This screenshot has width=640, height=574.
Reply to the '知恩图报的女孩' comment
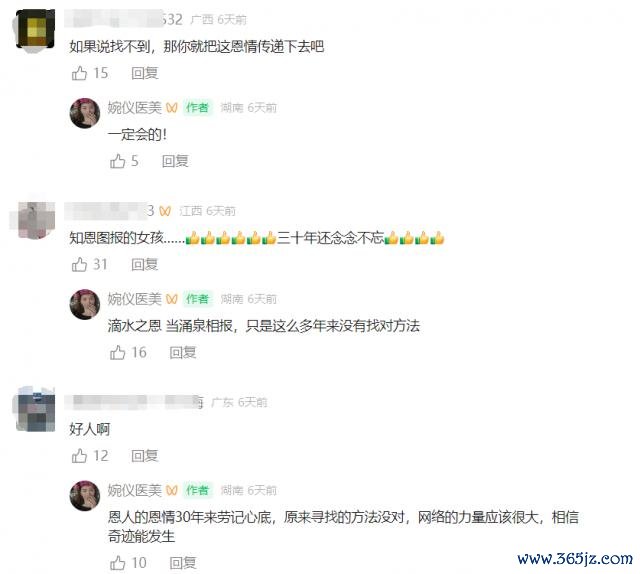point(144,265)
